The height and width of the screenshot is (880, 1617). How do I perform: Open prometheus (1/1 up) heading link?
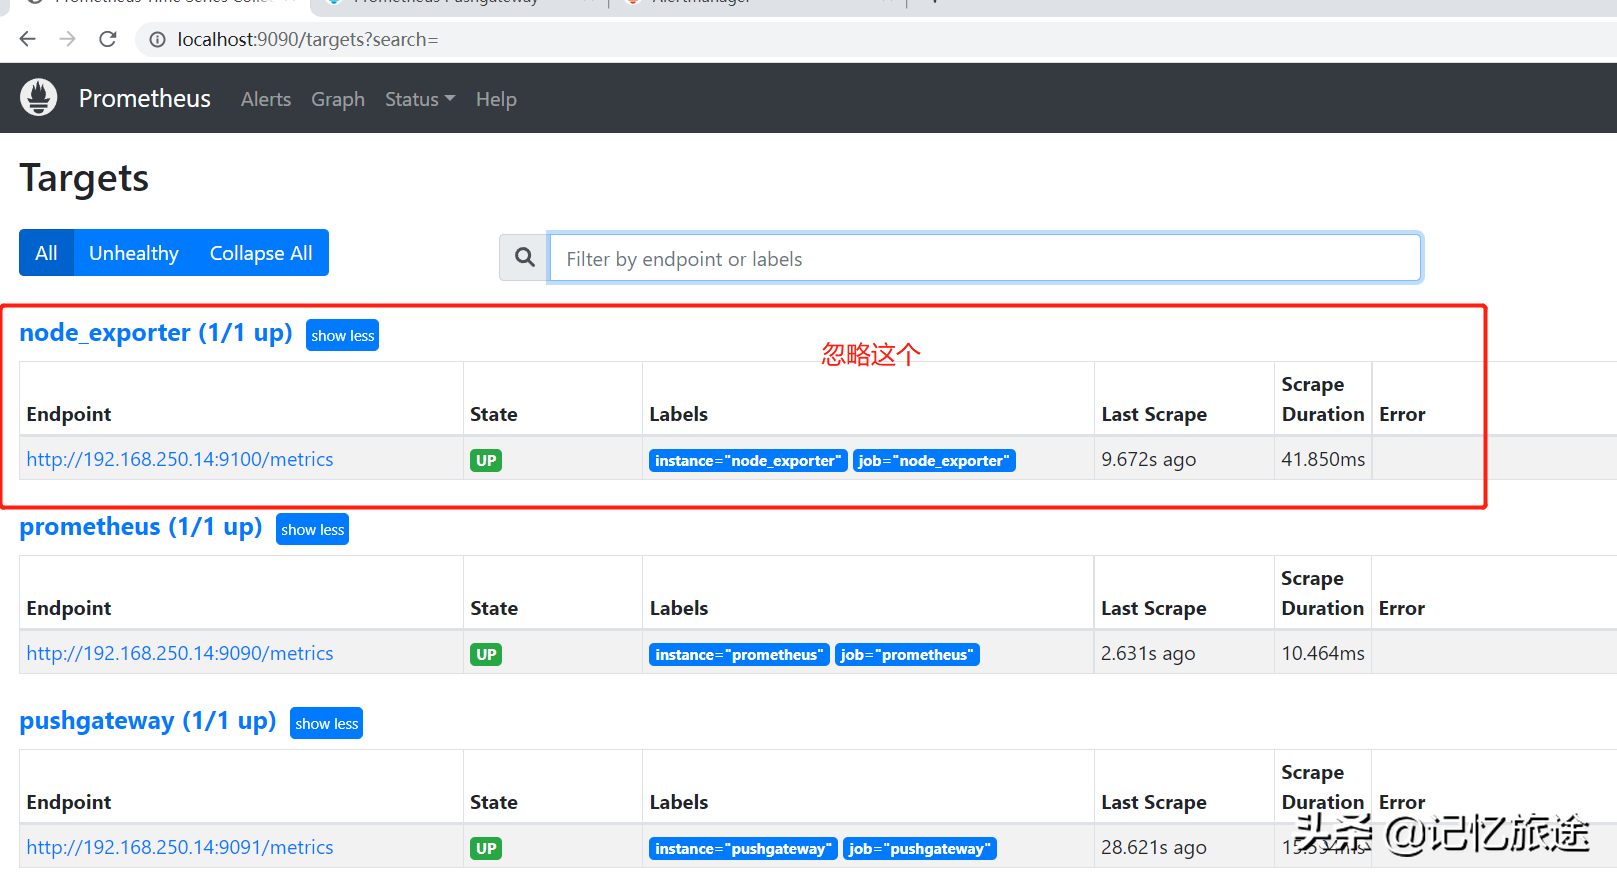pos(141,526)
